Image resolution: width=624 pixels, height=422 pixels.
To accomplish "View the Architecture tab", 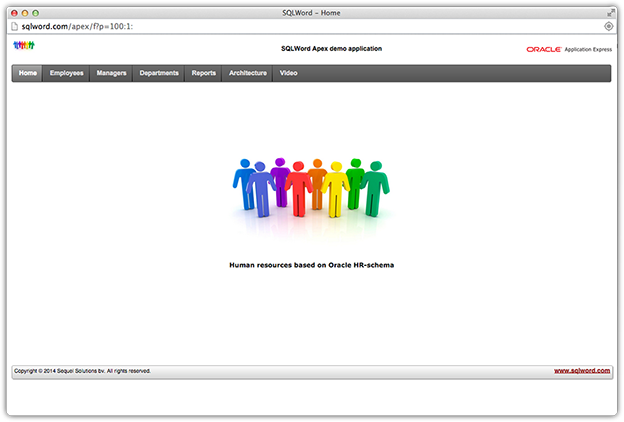I will [248, 73].
